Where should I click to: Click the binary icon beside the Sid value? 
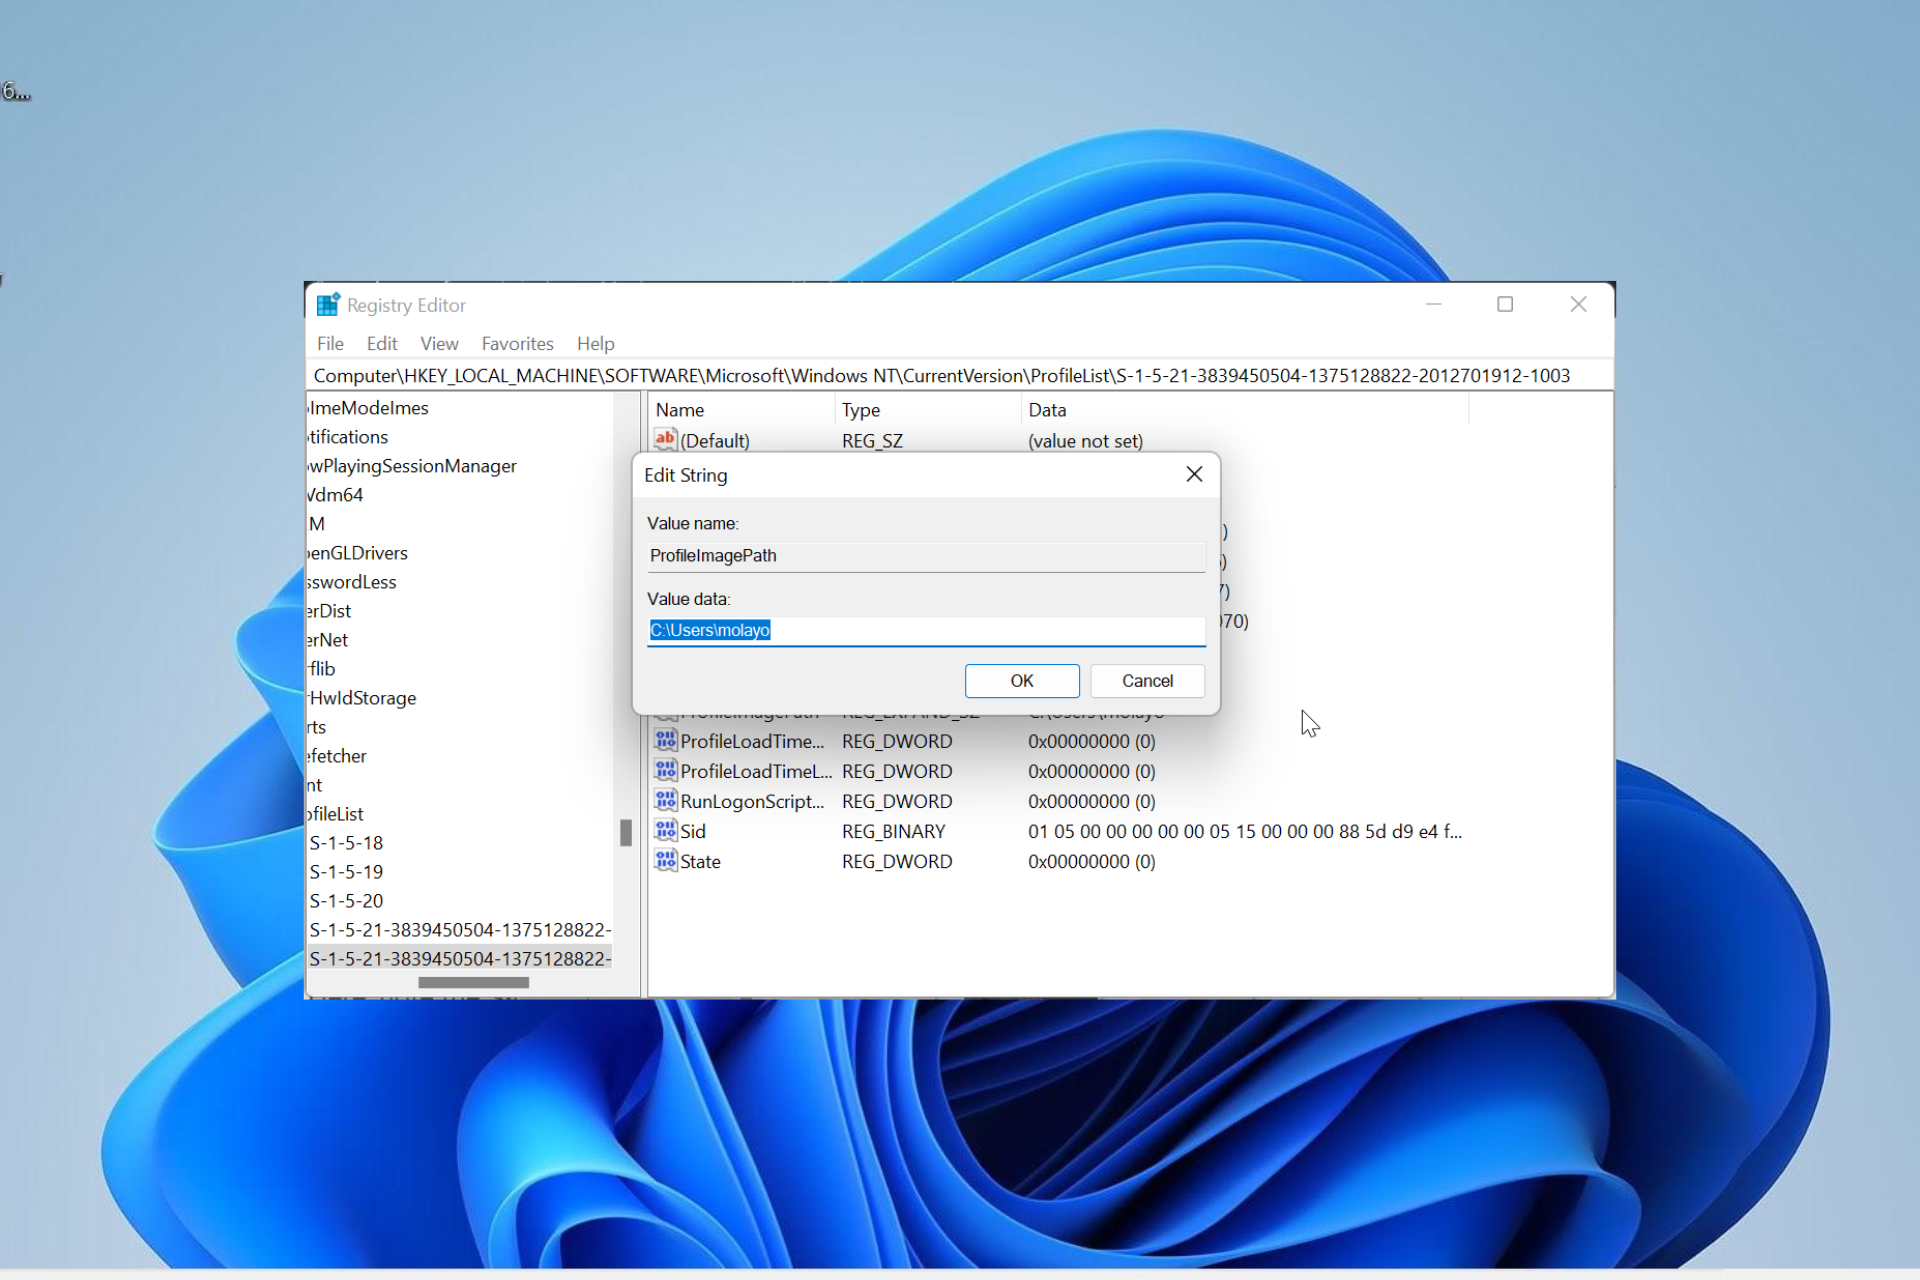[666, 831]
